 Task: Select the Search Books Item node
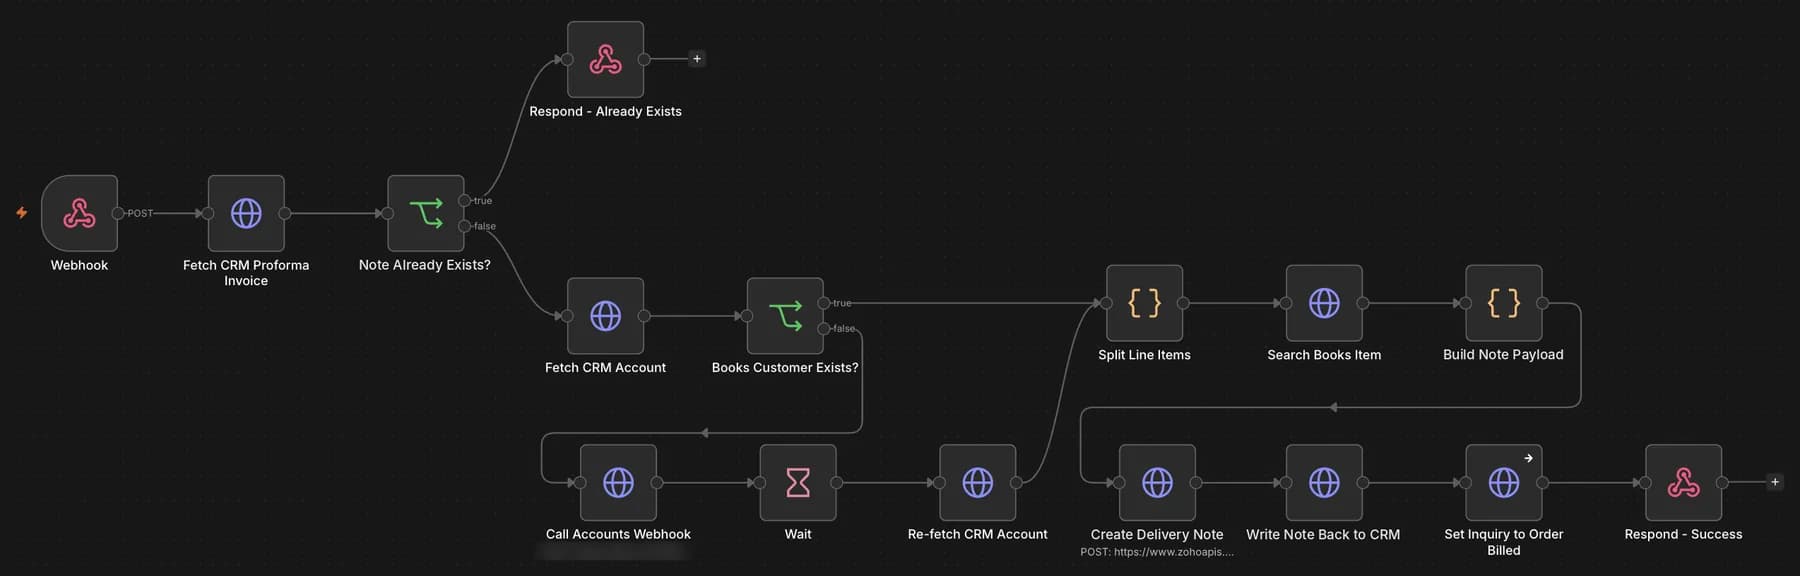click(x=1324, y=303)
